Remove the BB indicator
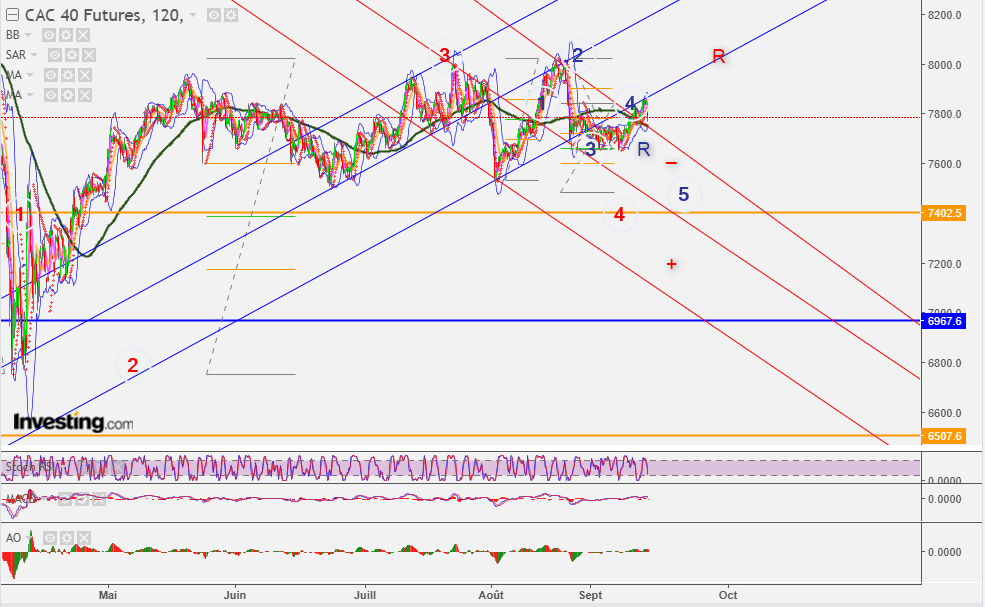The image size is (985, 607). 83,35
